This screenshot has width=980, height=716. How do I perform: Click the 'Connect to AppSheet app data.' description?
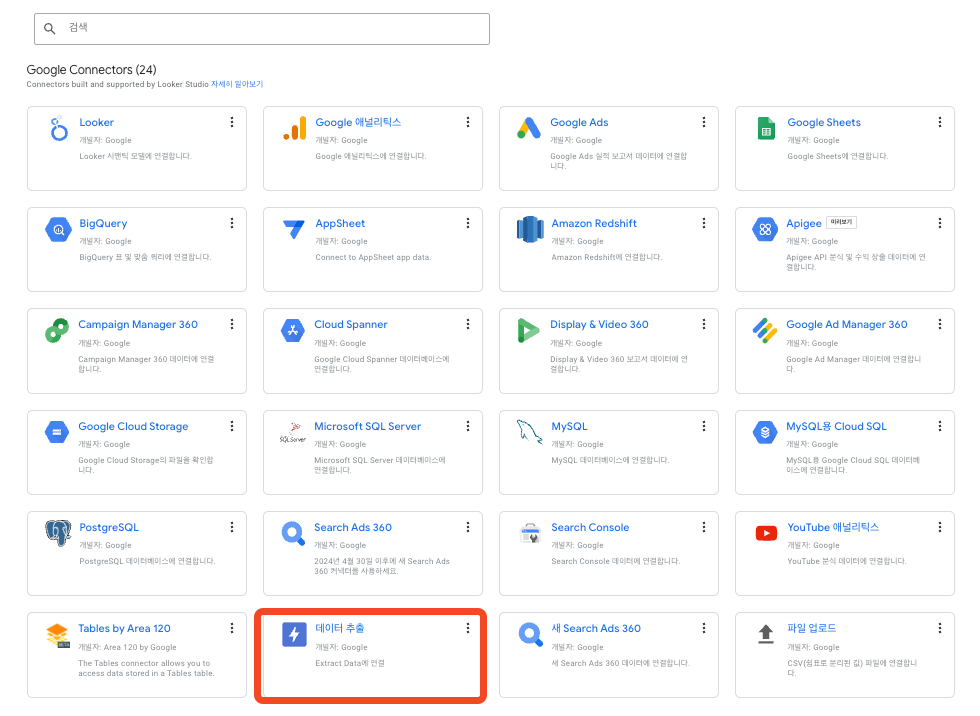pos(373,257)
